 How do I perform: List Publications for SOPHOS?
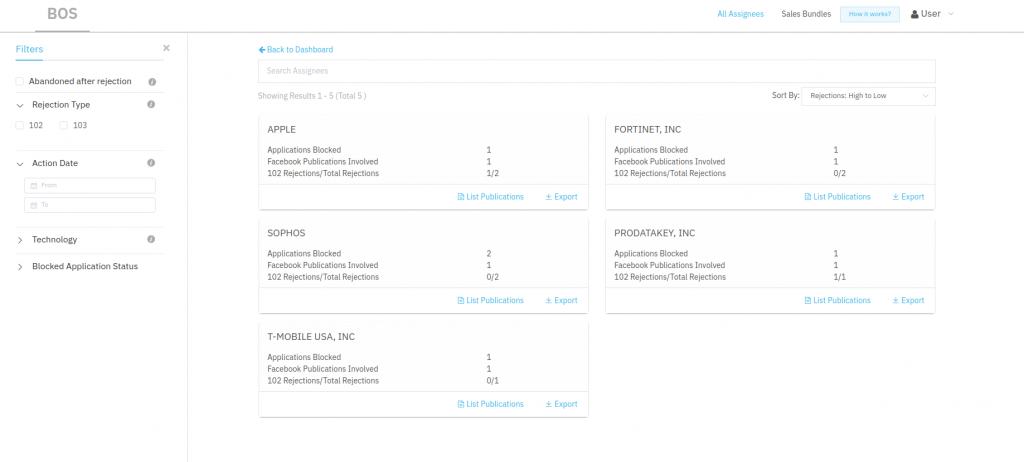tap(490, 301)
